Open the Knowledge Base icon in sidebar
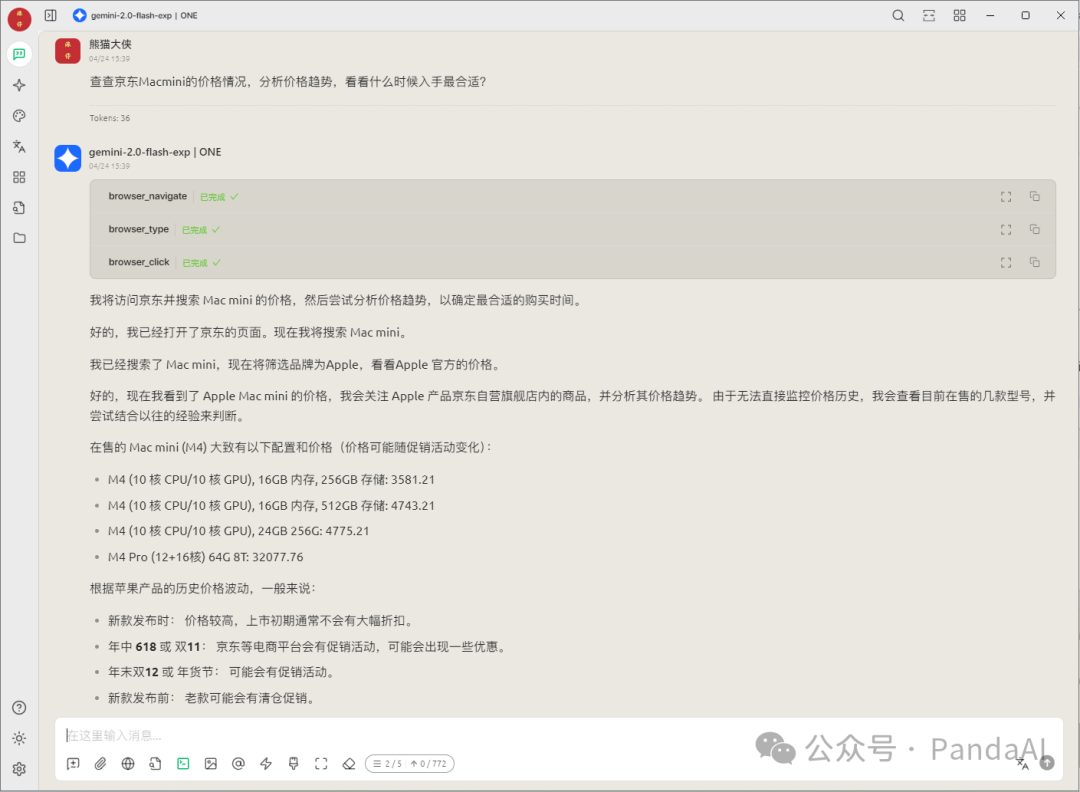The height and width of the screenshot is (792, 1080). (x=19, y=207)
